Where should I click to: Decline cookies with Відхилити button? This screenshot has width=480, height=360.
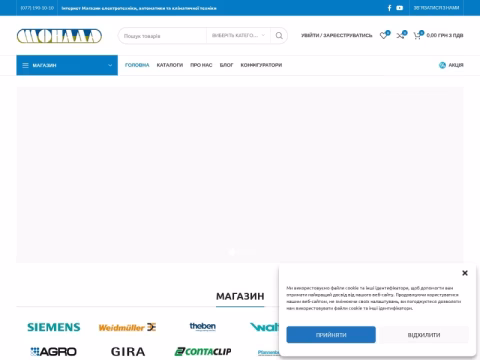[424, 335]
